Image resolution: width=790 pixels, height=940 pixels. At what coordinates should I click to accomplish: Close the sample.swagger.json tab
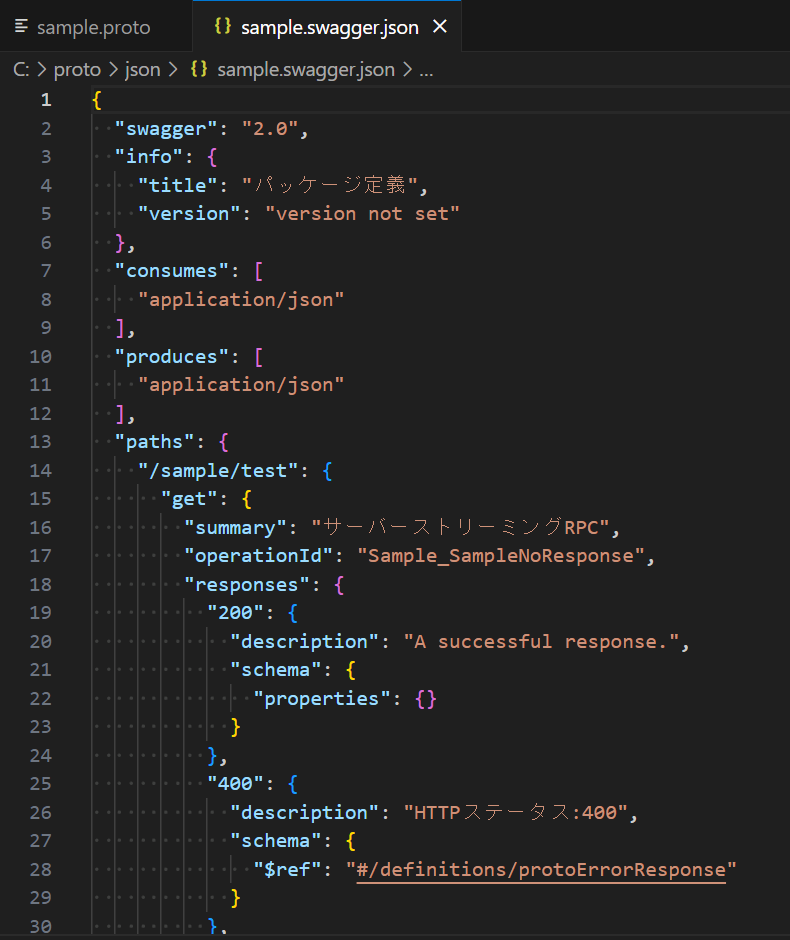(x=440, y=26)
